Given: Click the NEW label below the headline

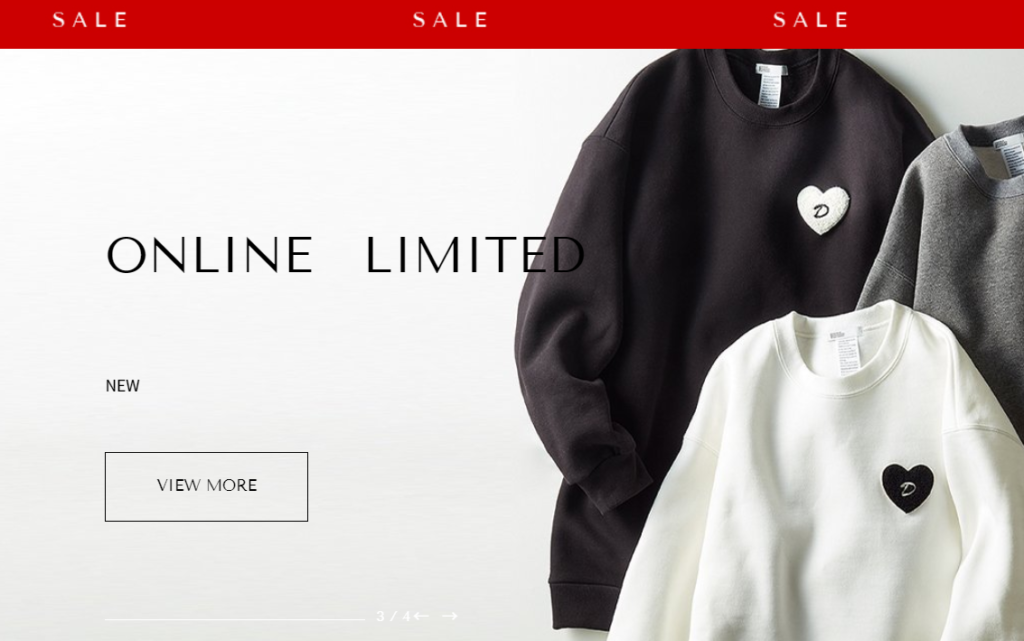Looking at the screenshot, I should click(123, 386).
